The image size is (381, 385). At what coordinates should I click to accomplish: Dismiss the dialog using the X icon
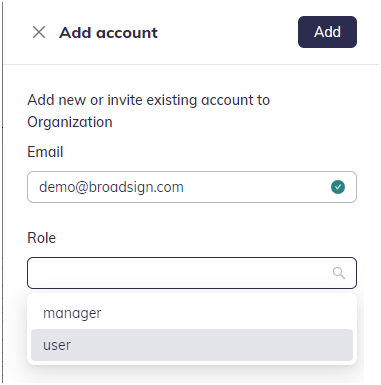(39, 32)
